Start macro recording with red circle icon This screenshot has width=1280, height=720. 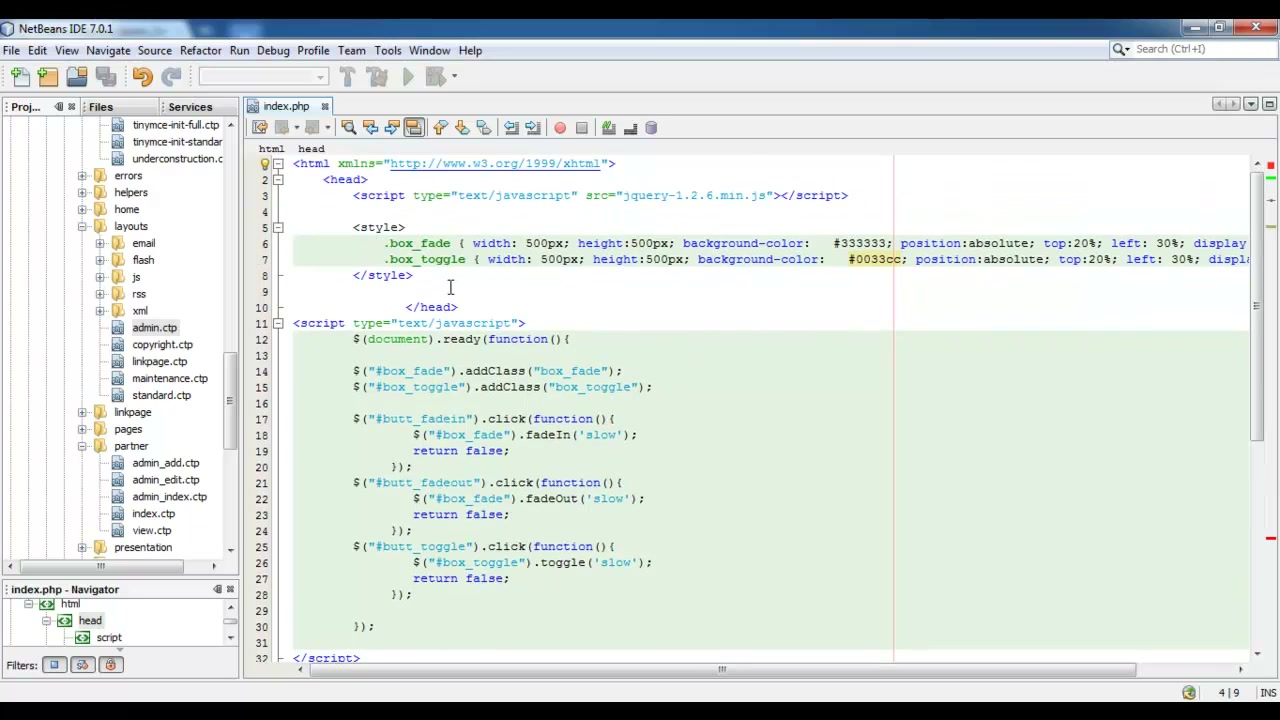coord(560,127)
